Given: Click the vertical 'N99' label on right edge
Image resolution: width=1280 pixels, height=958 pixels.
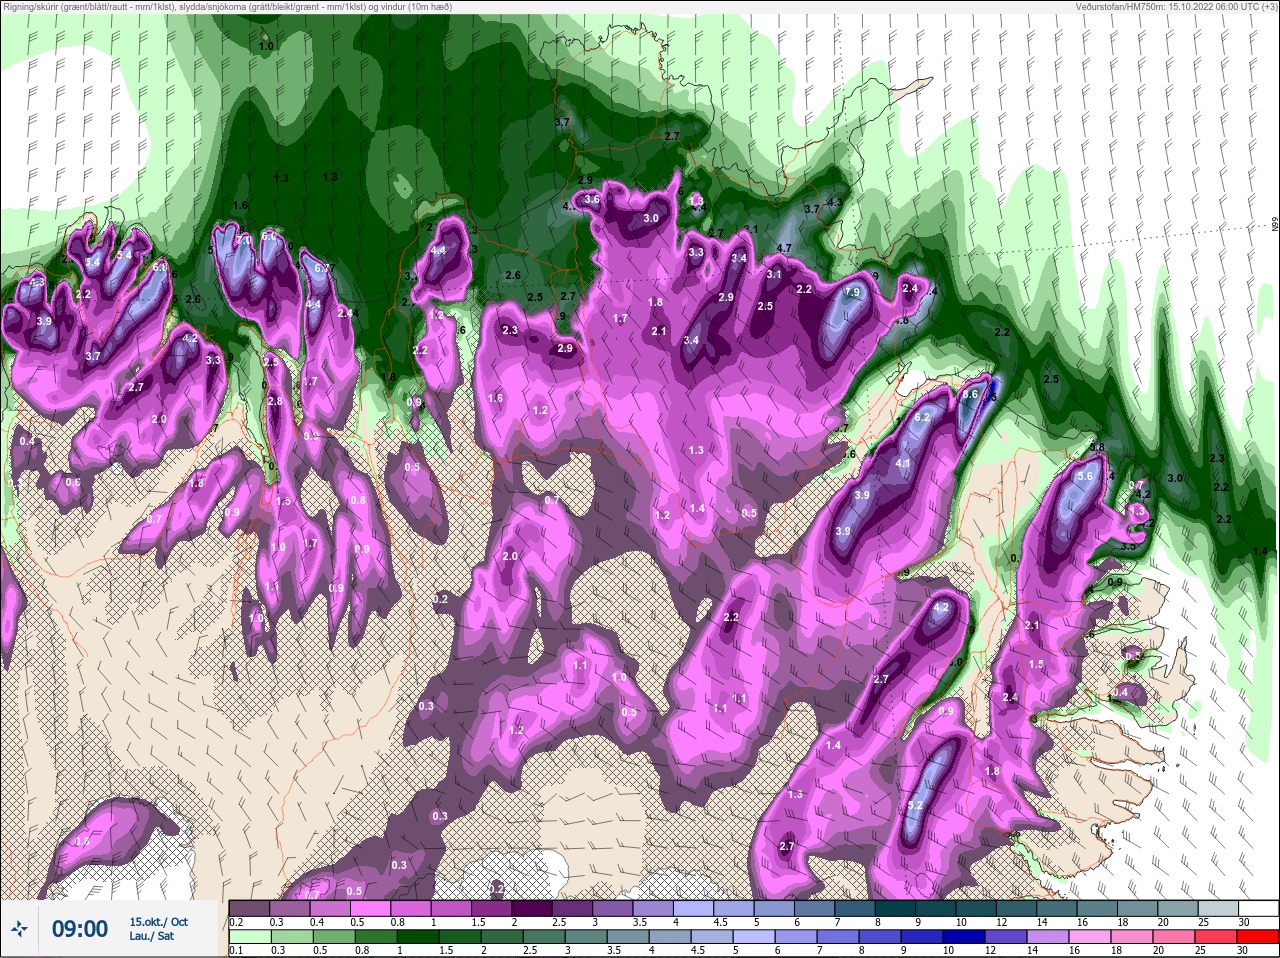Looking at the screenshot, I should point(1275,226).
